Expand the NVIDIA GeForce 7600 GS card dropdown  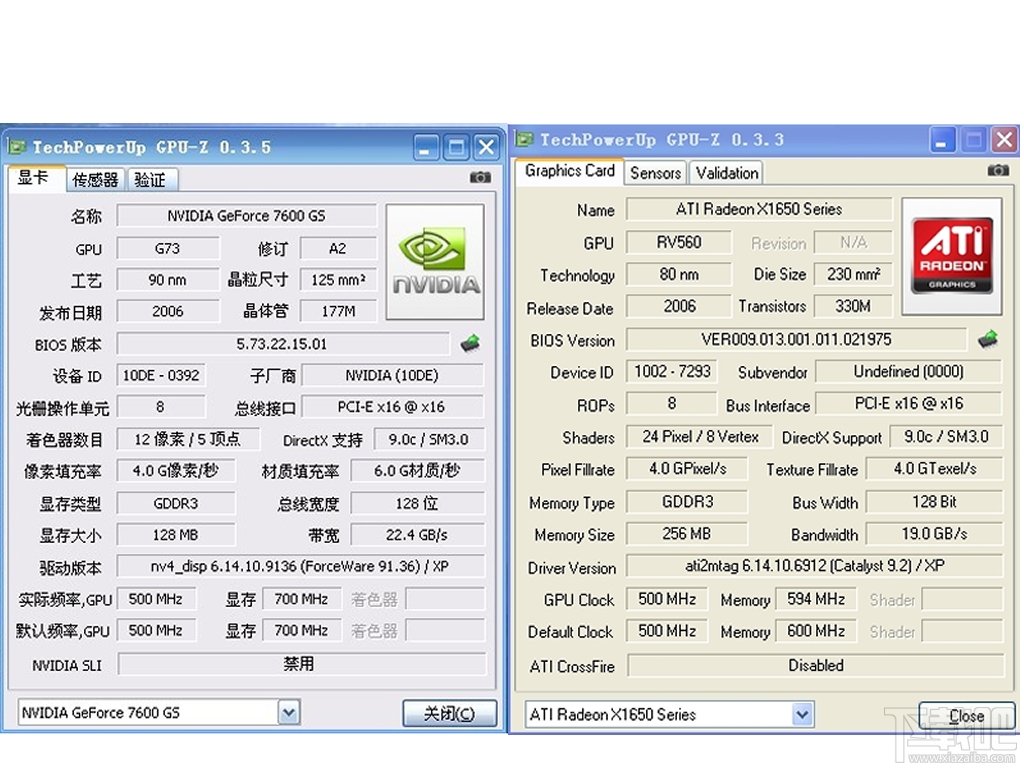tap(289, 712)
